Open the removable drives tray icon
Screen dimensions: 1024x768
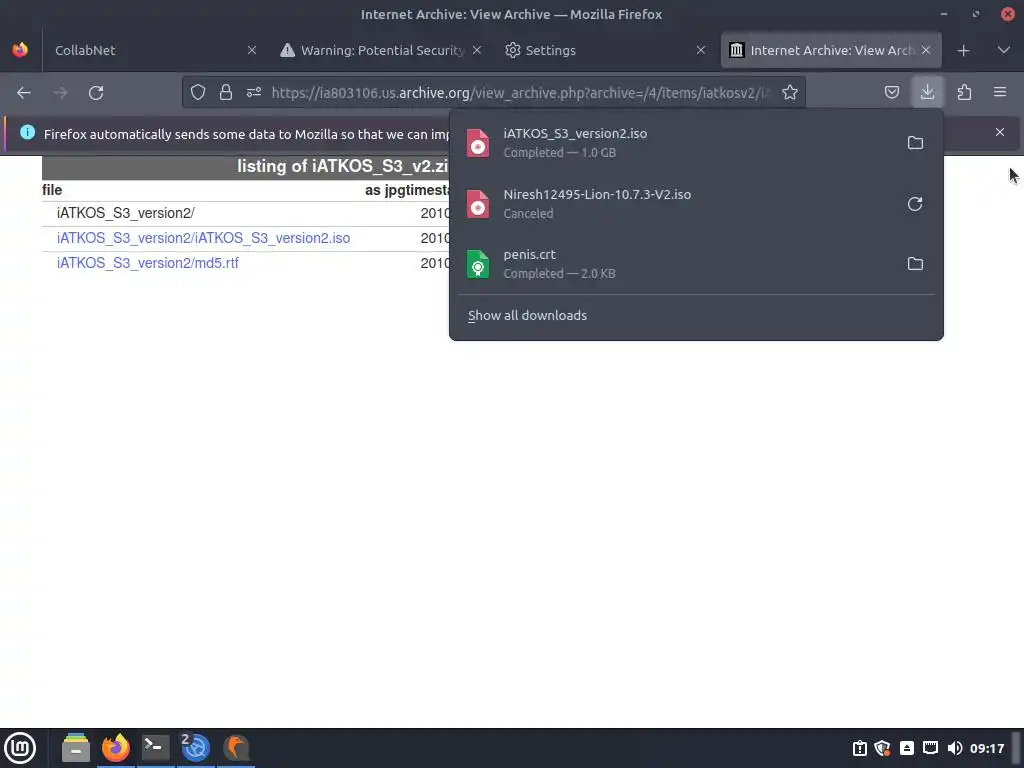(x=906, y=748)
